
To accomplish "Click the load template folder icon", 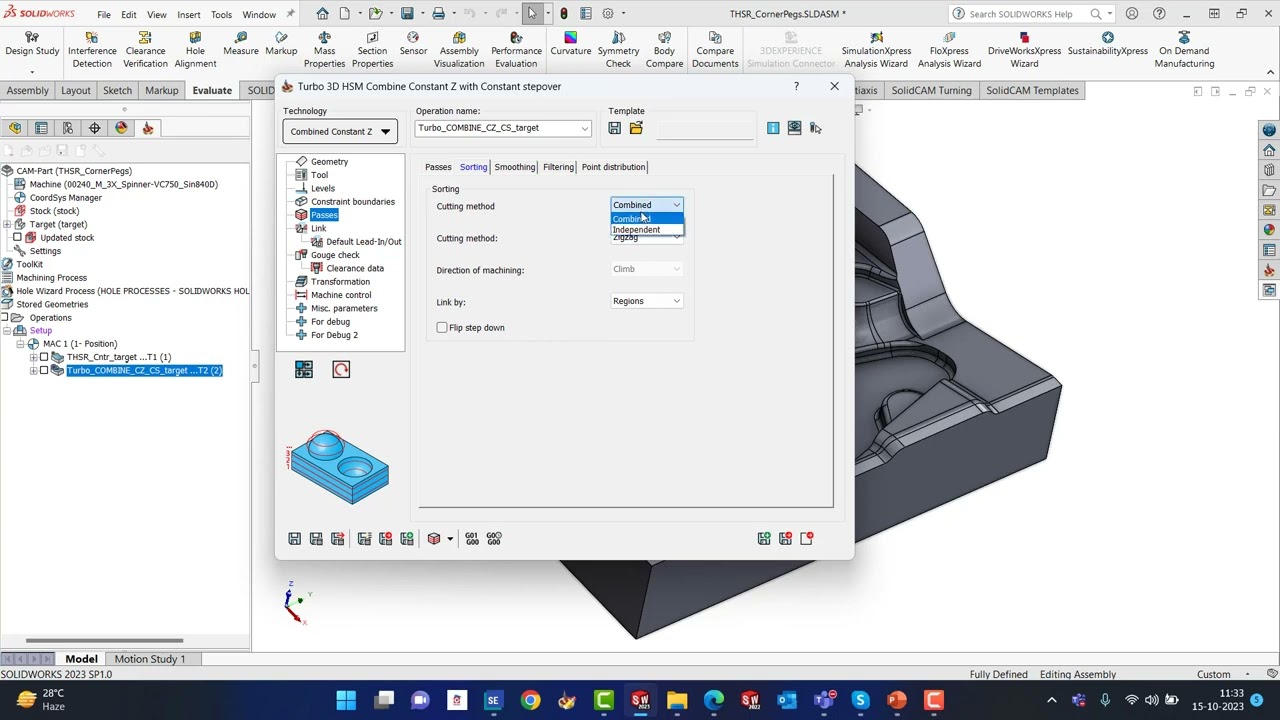I will [x=636, y=128].
